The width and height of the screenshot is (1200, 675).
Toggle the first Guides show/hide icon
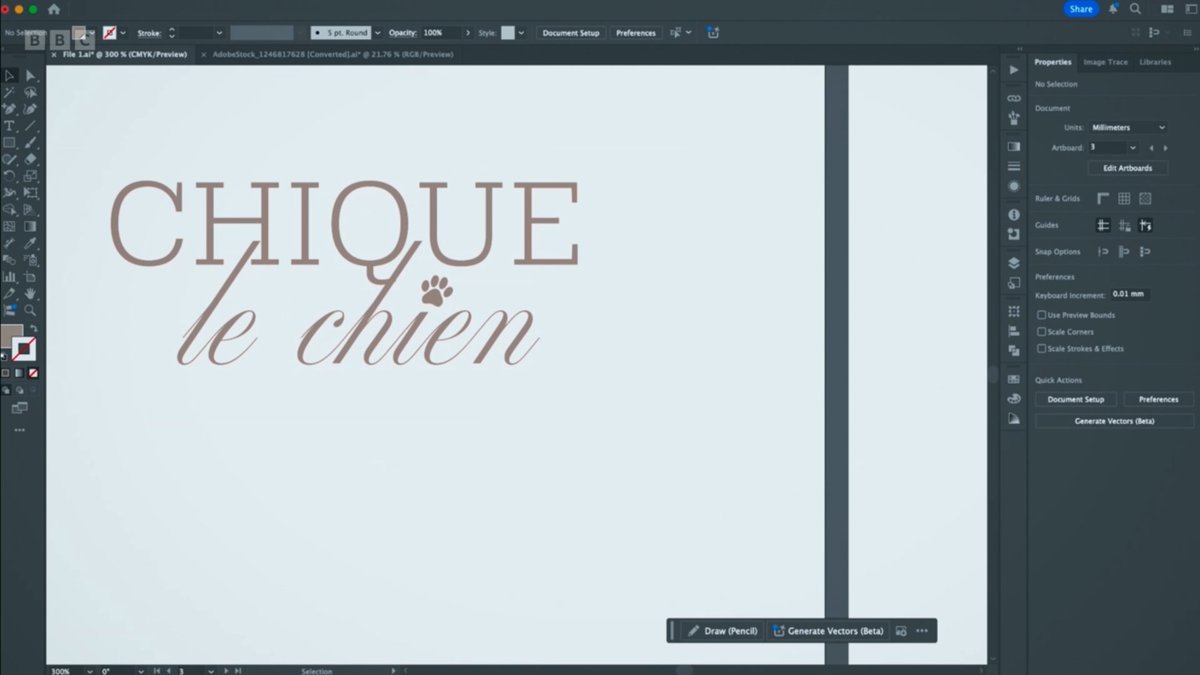coord(1103,226)
